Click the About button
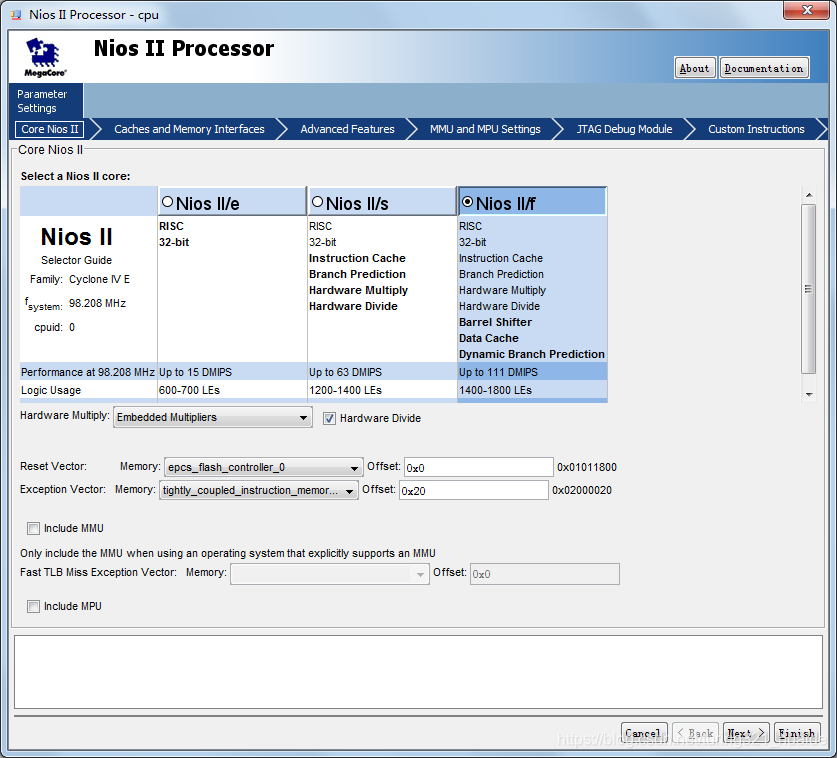837x758 pixels. (694, 68)
